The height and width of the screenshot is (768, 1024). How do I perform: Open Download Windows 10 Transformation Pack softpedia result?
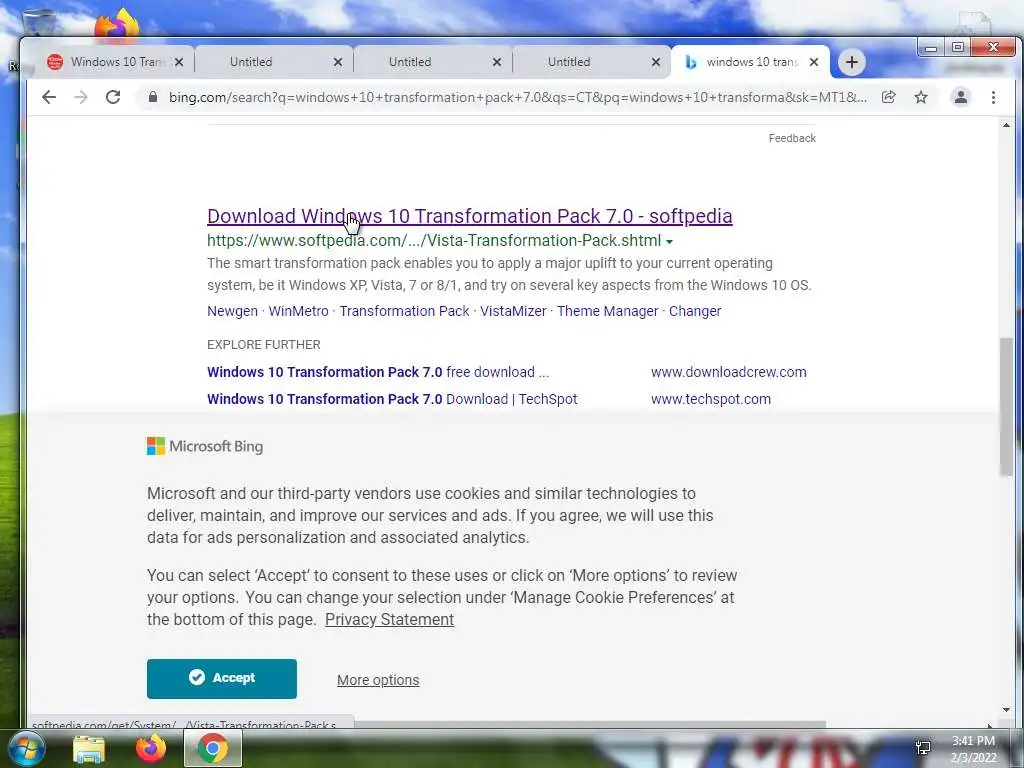coord(470,216)
